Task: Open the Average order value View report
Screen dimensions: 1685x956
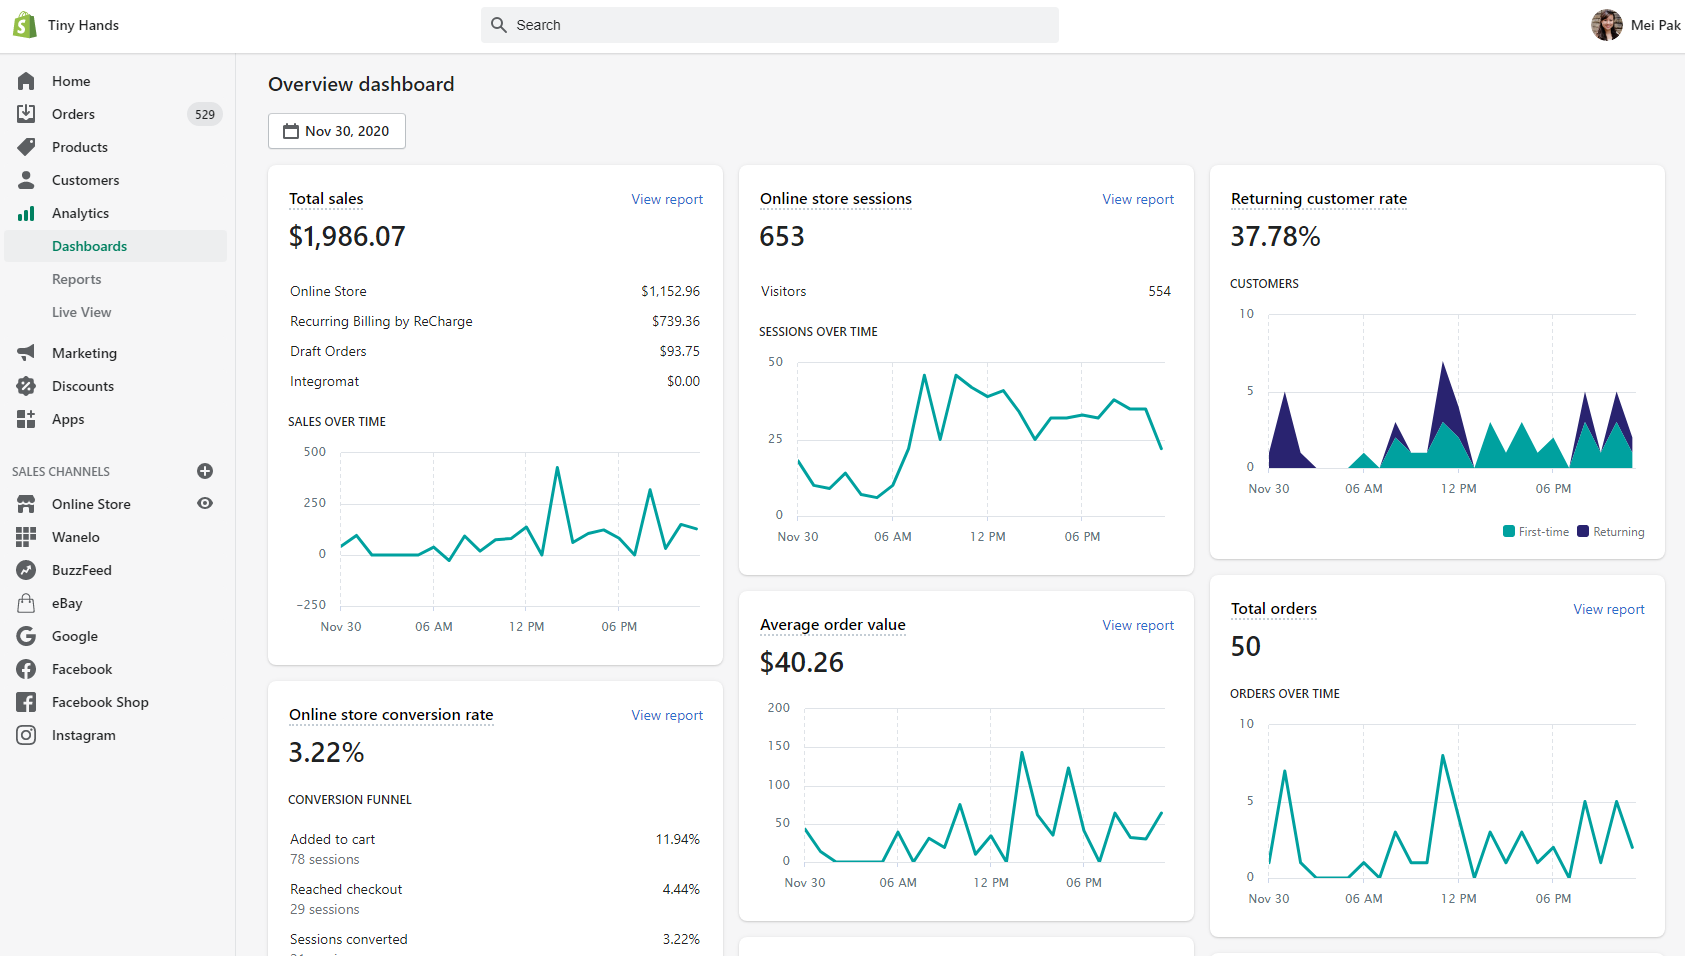Action: pos(1138,625)
